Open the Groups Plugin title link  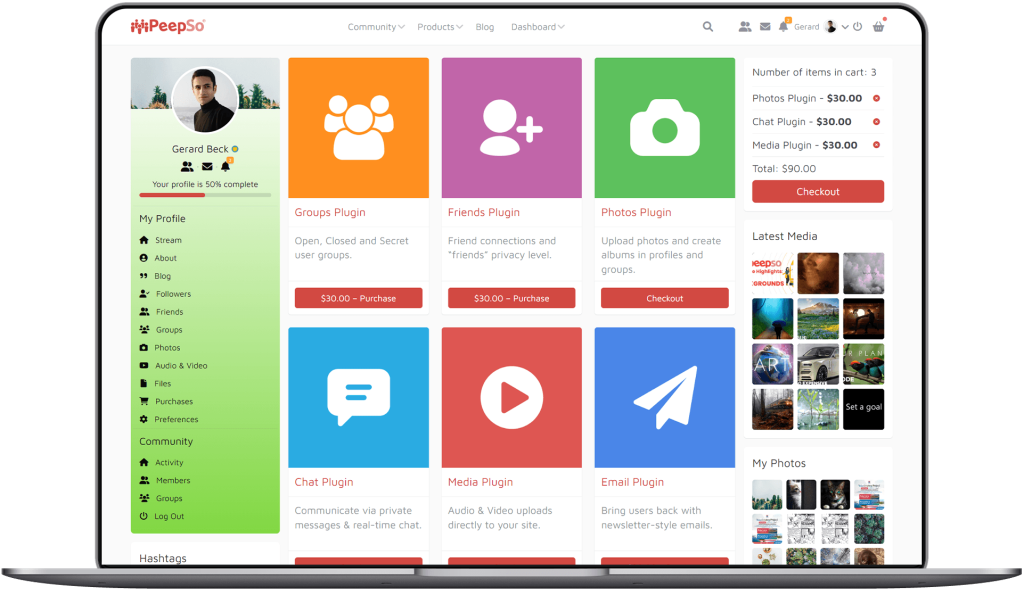(330, 212)
